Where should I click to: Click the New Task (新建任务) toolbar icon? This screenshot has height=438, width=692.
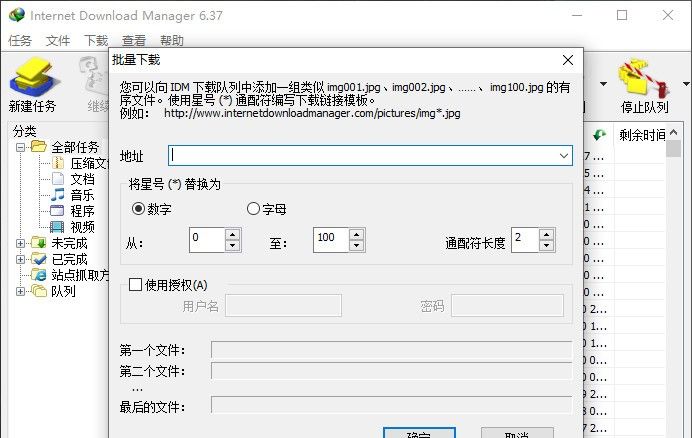pyautogui.click(x=34, y=78)
